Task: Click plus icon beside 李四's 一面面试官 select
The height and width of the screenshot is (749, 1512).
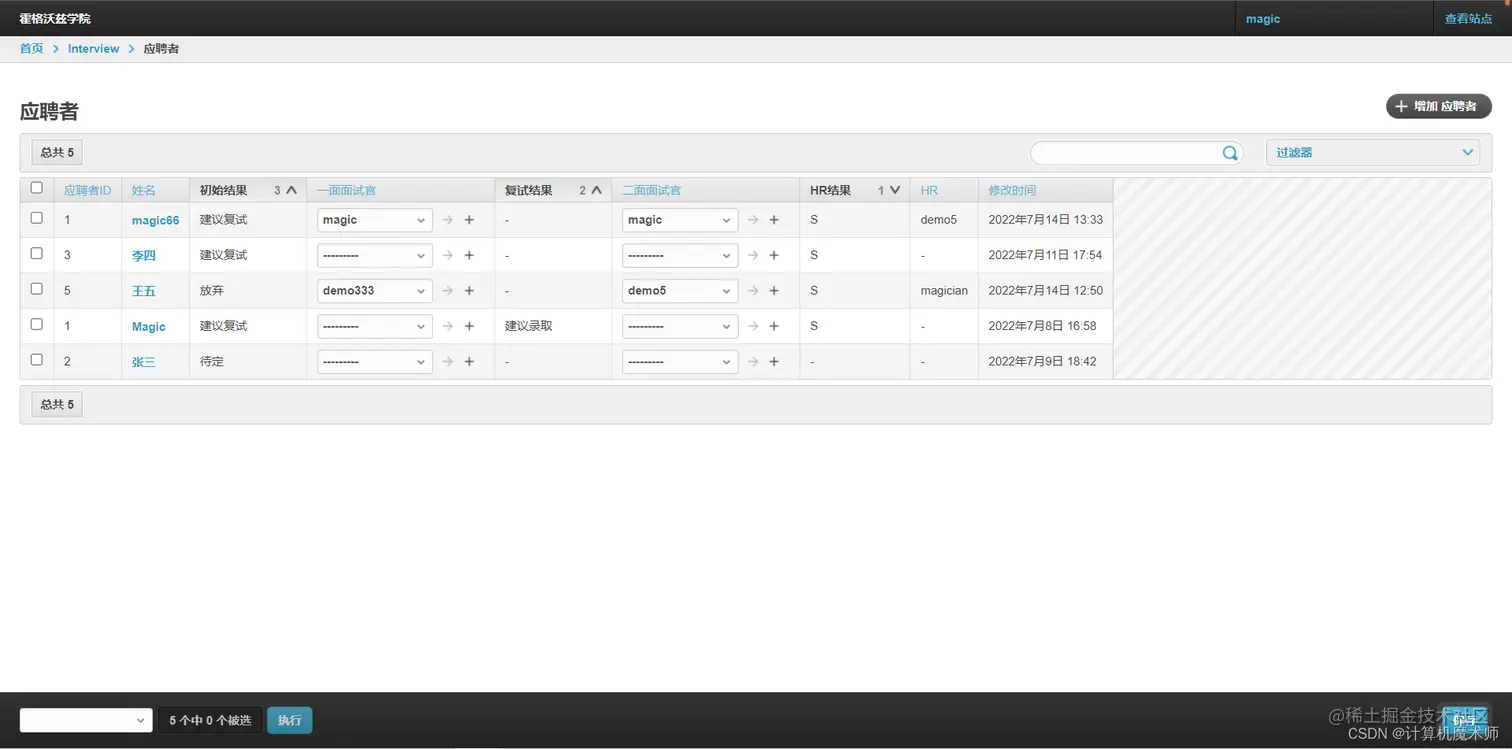Action: tap(469, 255)
